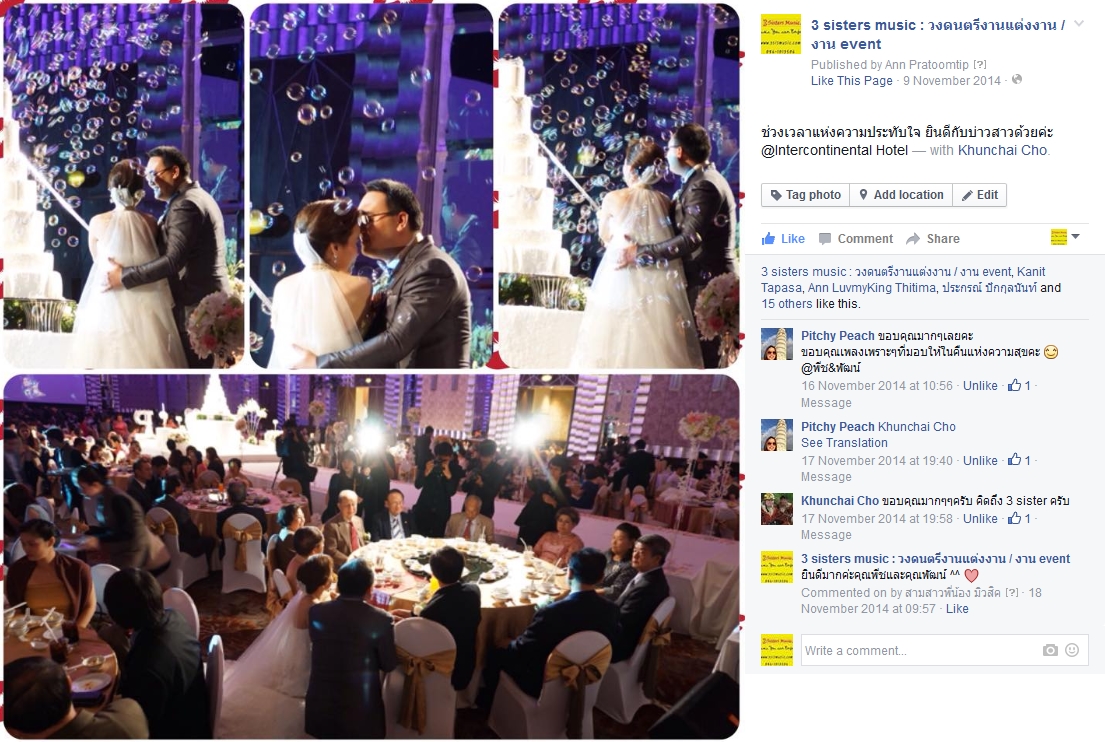This screenshot has width=1105, height=742.
Task: Expand See Translation under the Pitchy Peach comment
Action: click(844, 443)
